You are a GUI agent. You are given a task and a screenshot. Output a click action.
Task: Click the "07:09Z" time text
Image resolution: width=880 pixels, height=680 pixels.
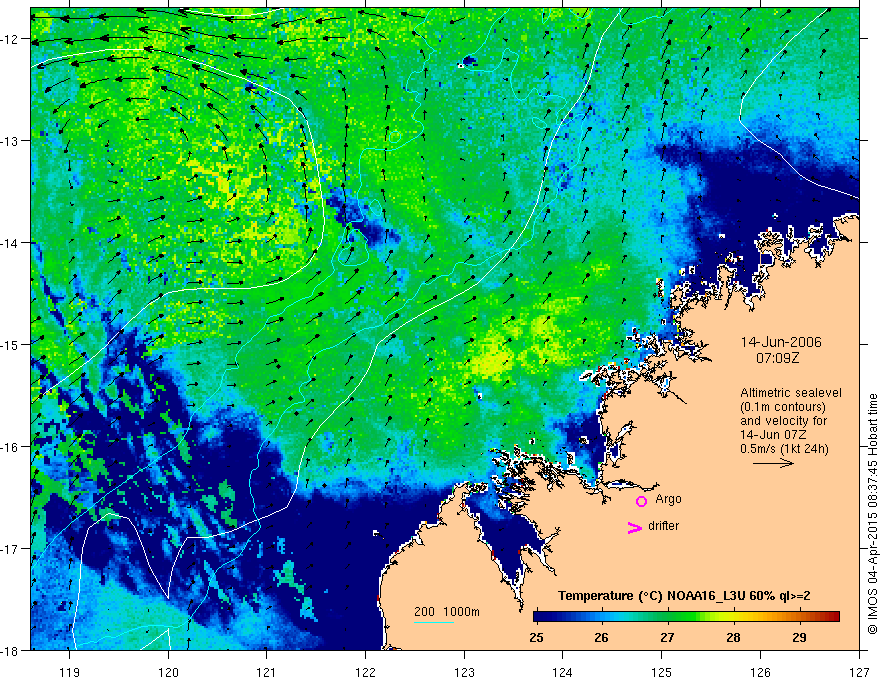tap(777, 358)
